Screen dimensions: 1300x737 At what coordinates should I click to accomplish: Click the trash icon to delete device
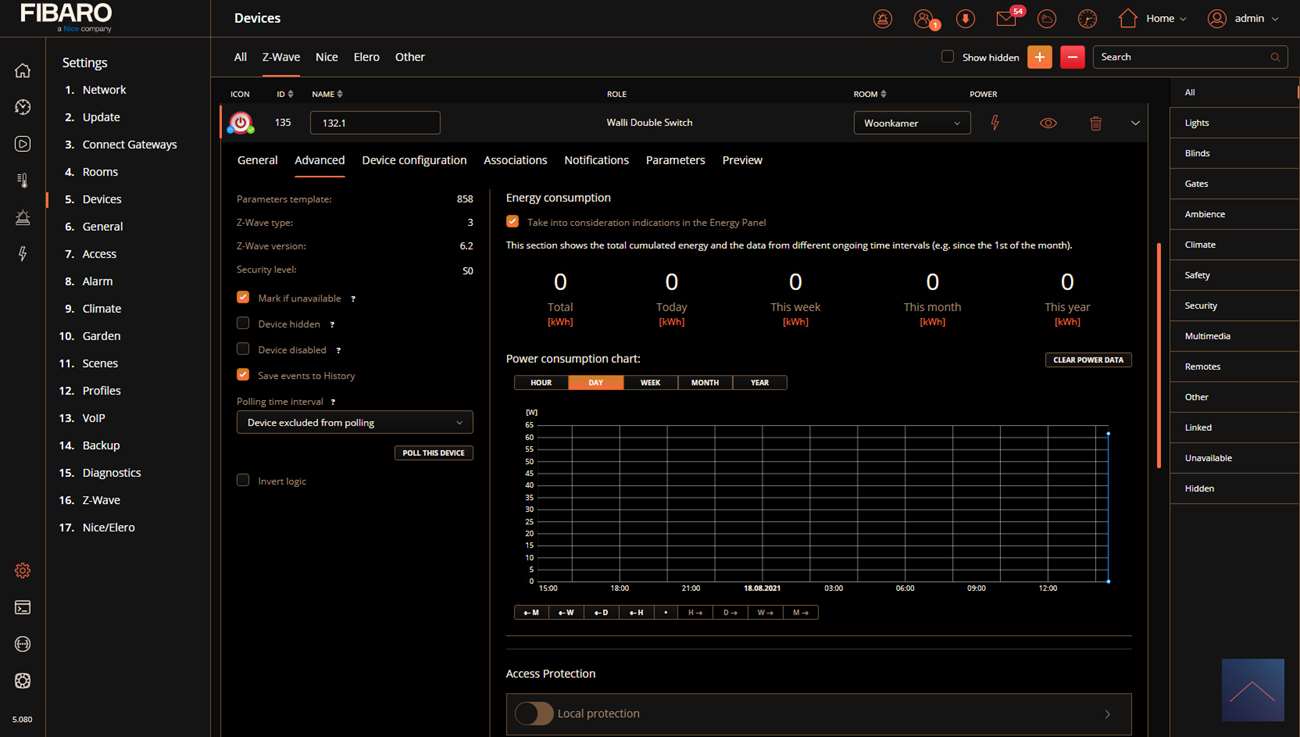(1095, 123)
